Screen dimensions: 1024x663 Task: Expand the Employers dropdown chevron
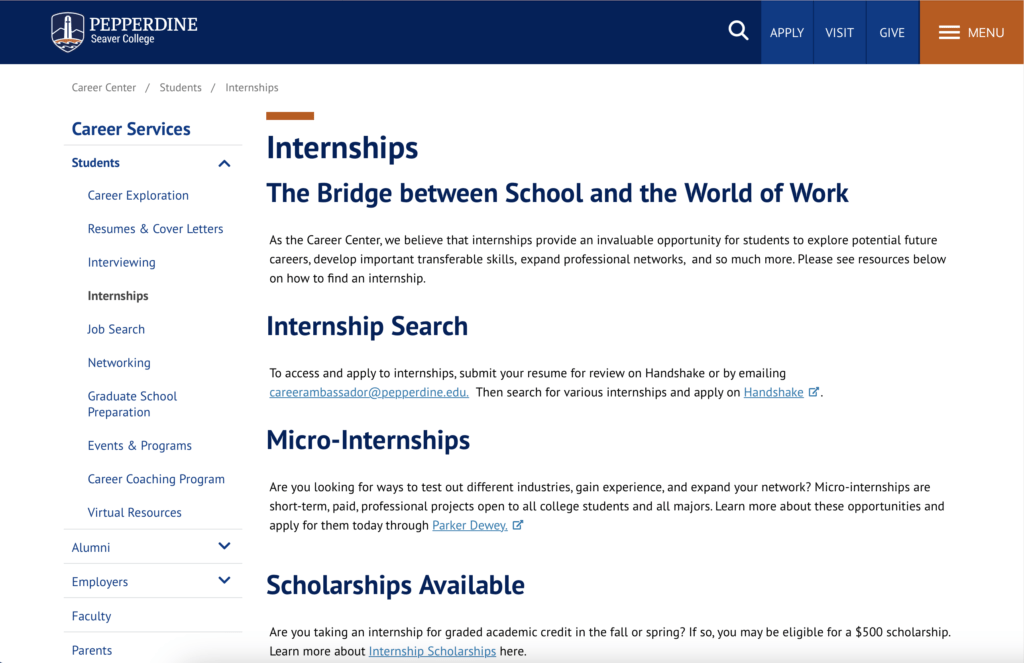[224, 581]
